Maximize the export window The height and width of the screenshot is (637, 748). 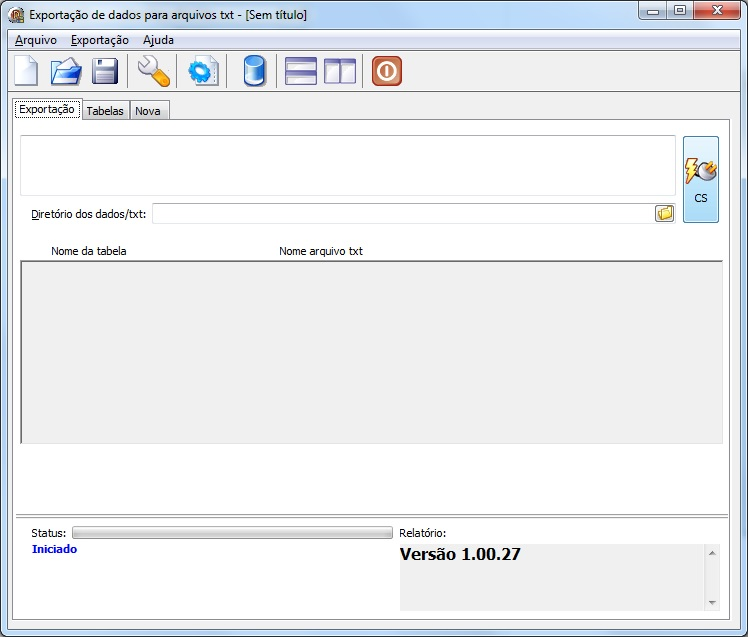pos(680,10)
